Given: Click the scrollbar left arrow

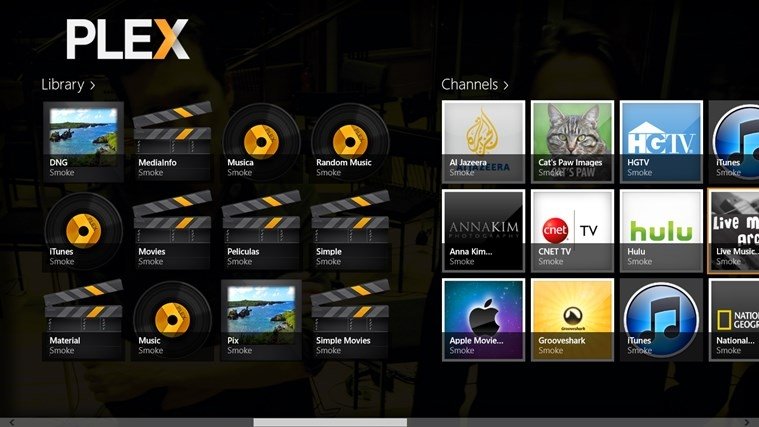Looking at the screenshot, I should pyautogui.click(x=12, y=423).
